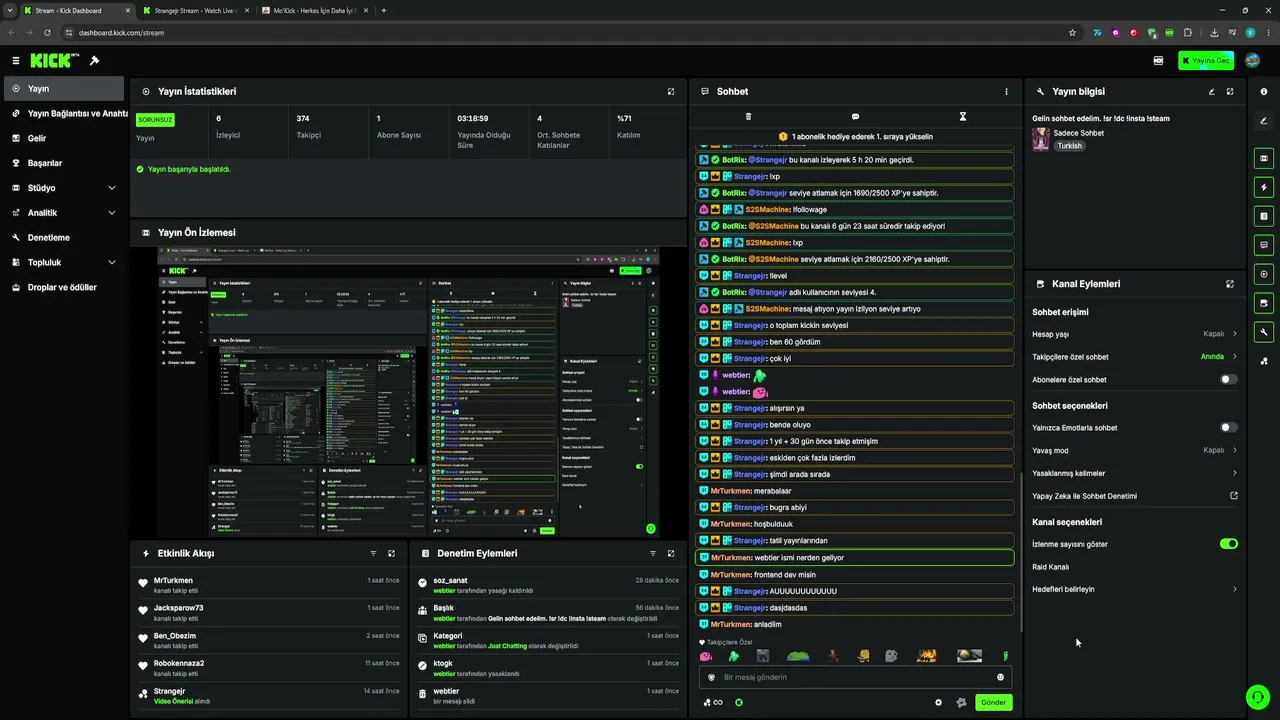Click the SORUNSUZ status badge

(x=155, y=120)
